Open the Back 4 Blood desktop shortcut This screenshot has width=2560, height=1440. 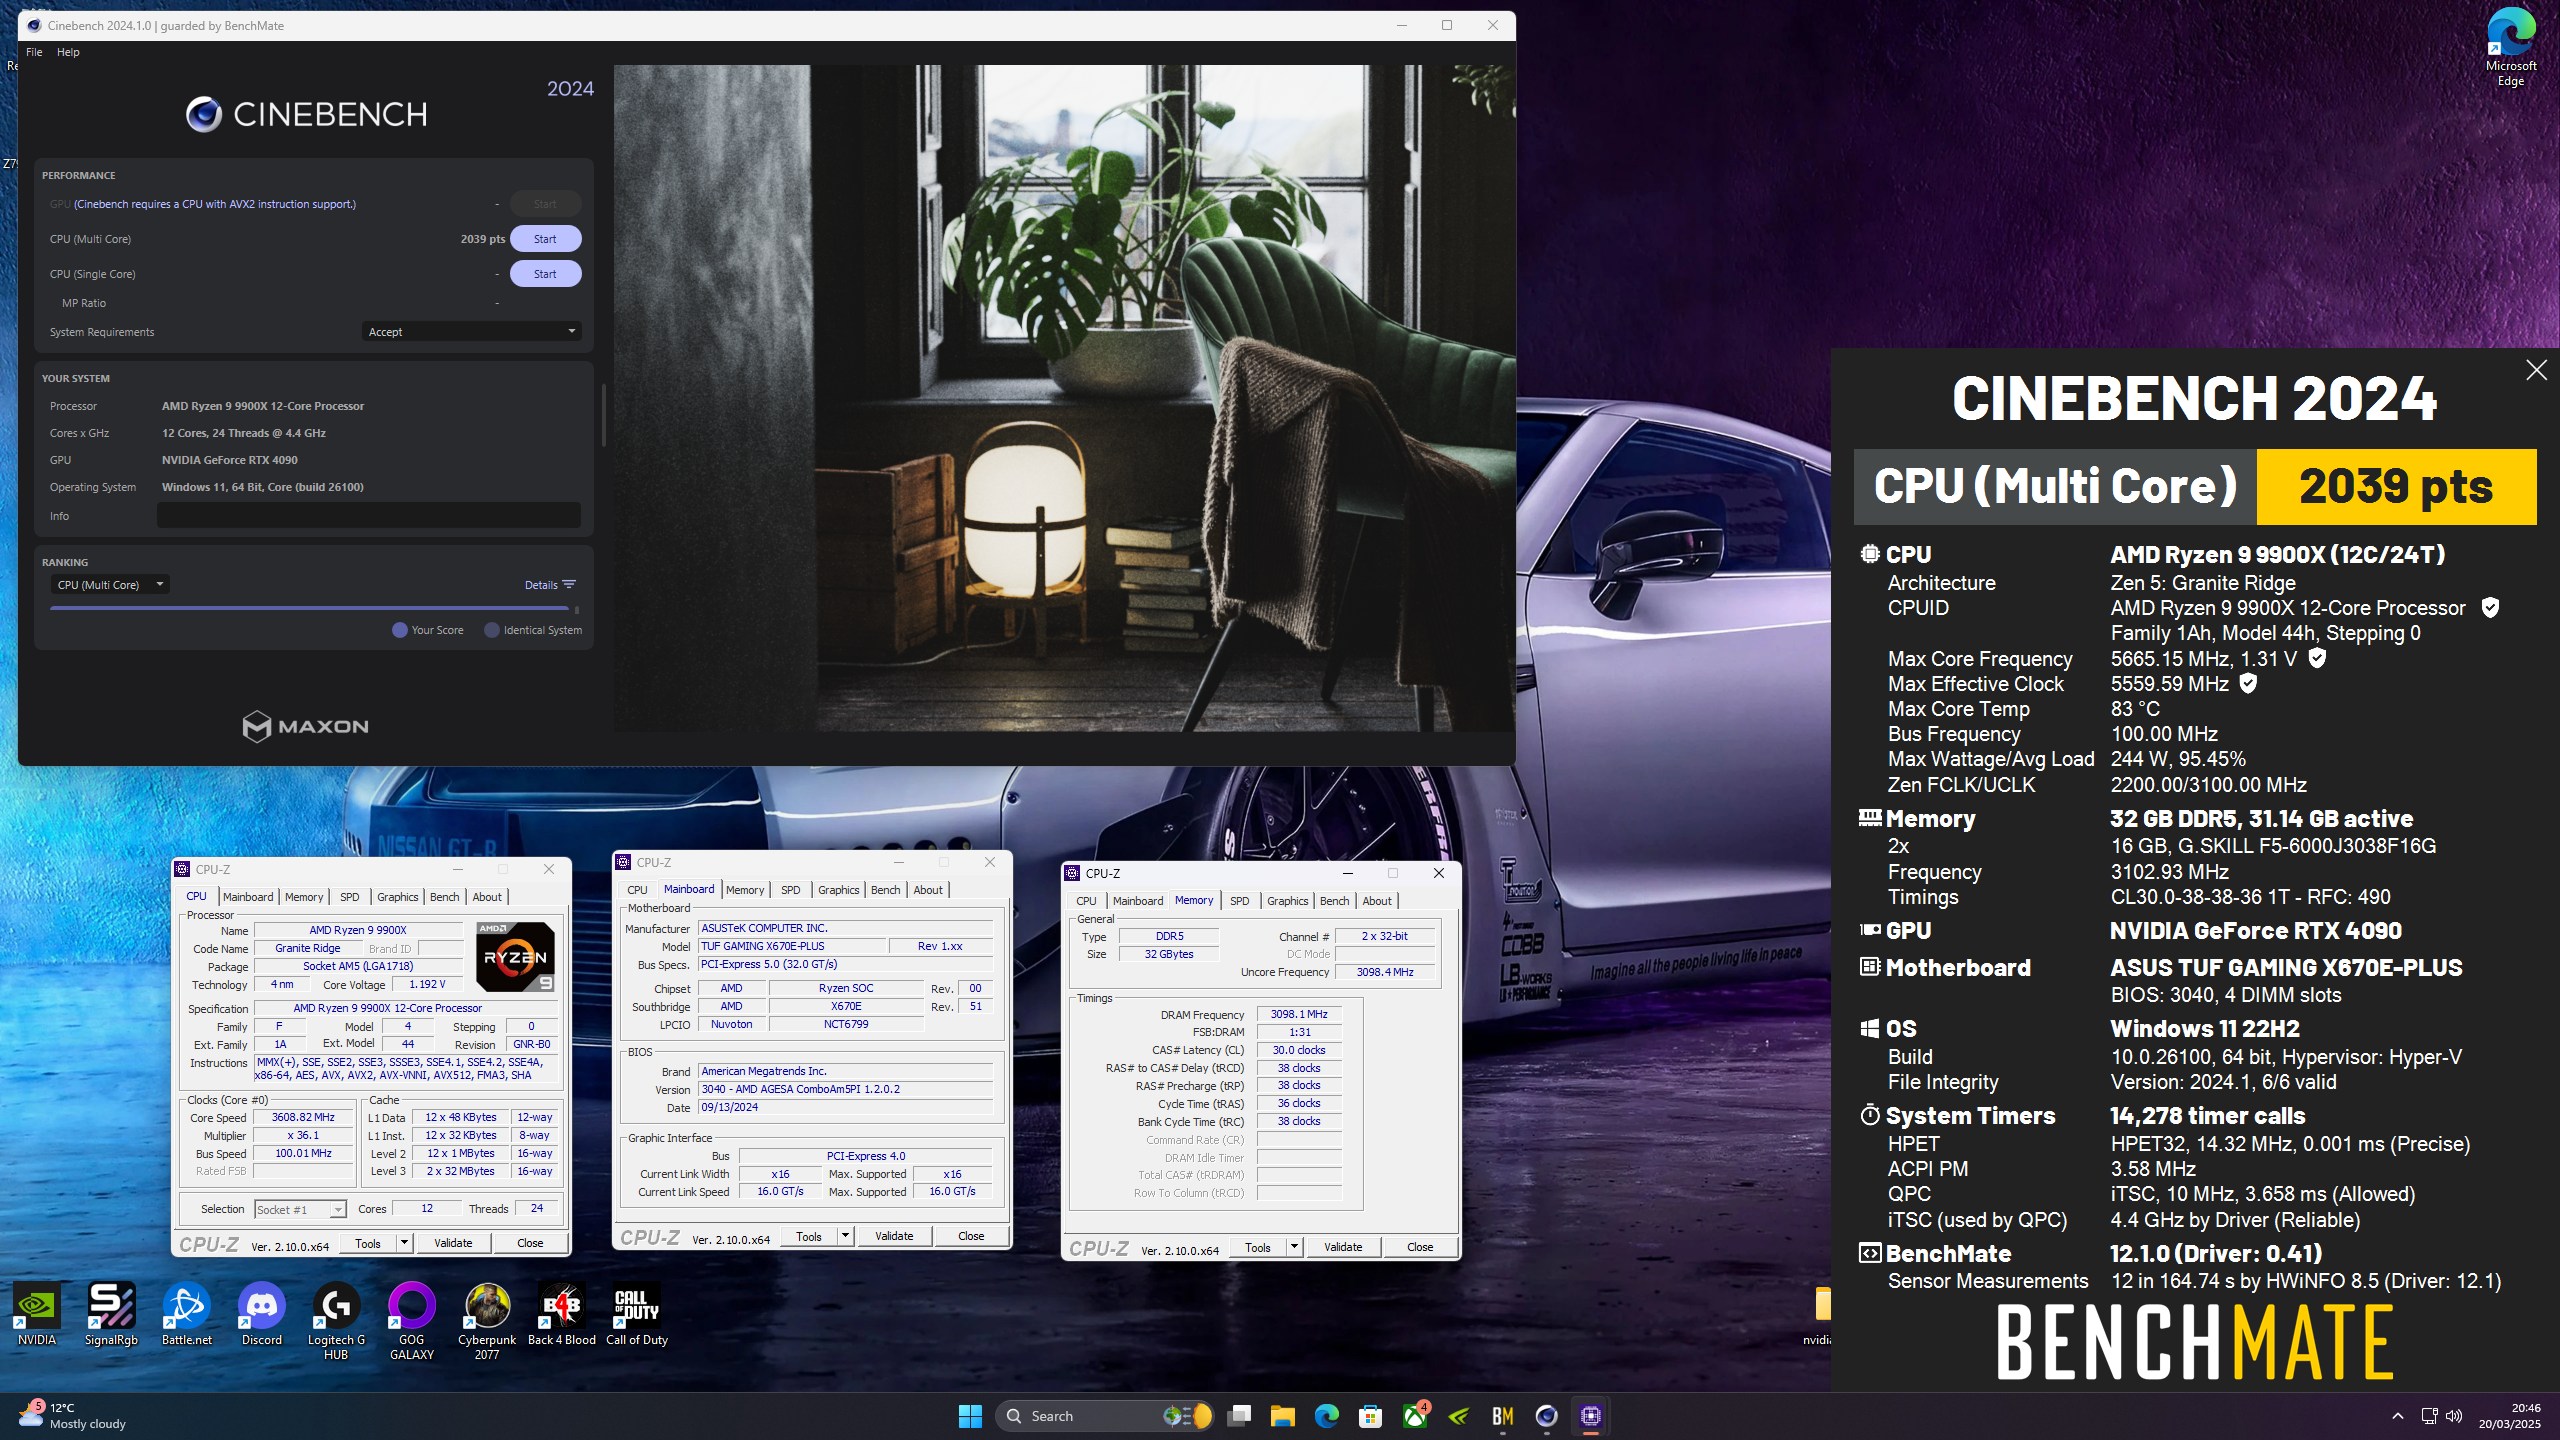(562, 1314)
